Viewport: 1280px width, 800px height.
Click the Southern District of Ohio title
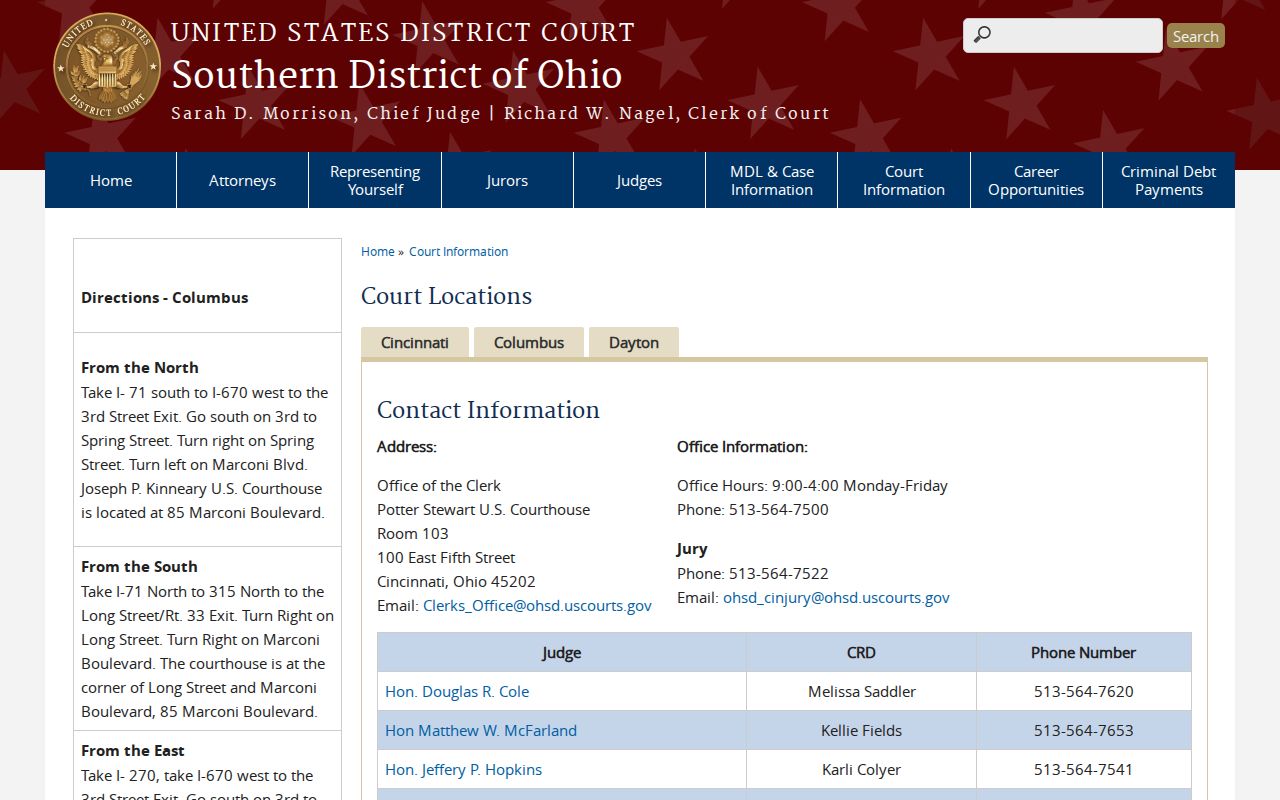396,75
